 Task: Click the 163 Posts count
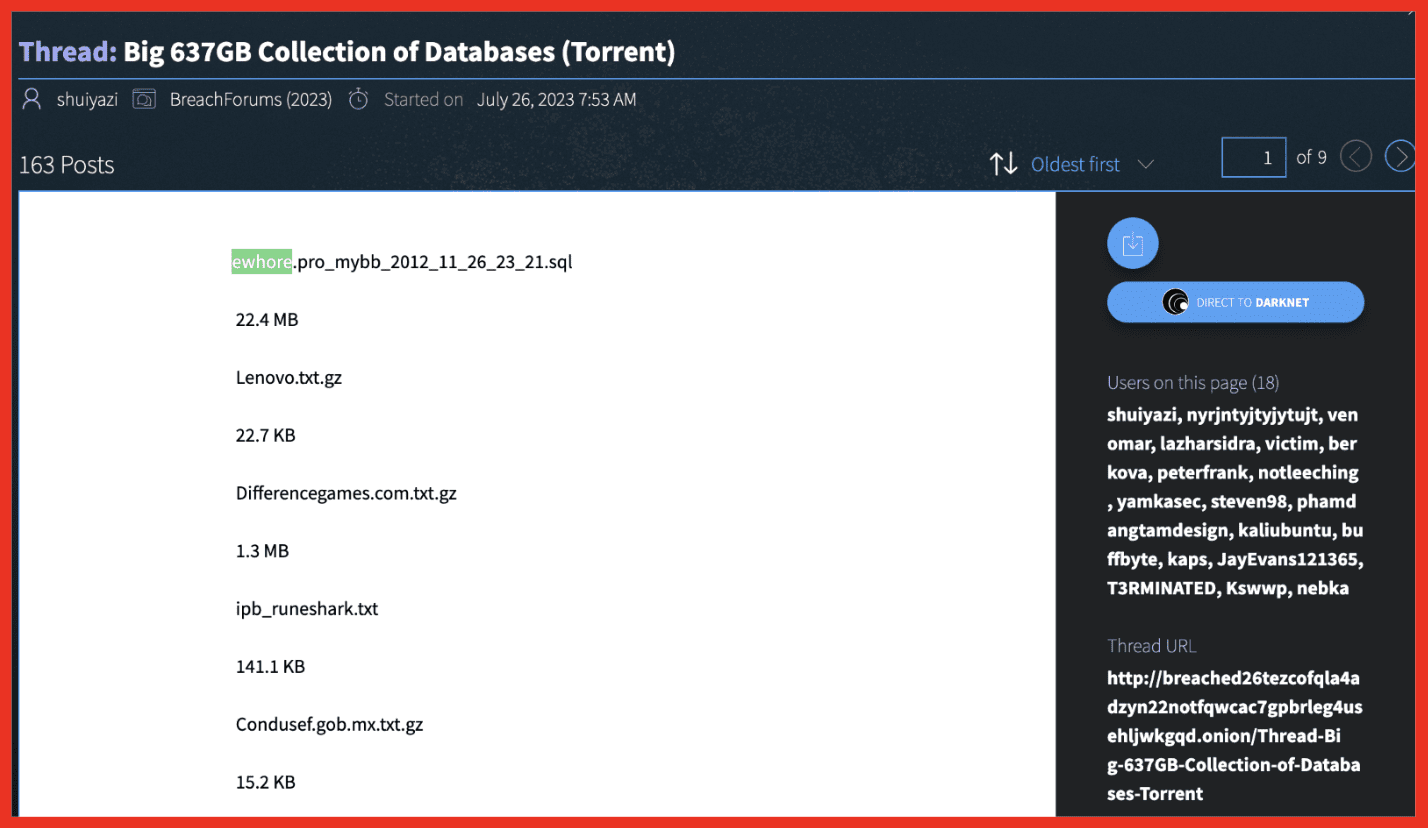[x=67, y=165]
